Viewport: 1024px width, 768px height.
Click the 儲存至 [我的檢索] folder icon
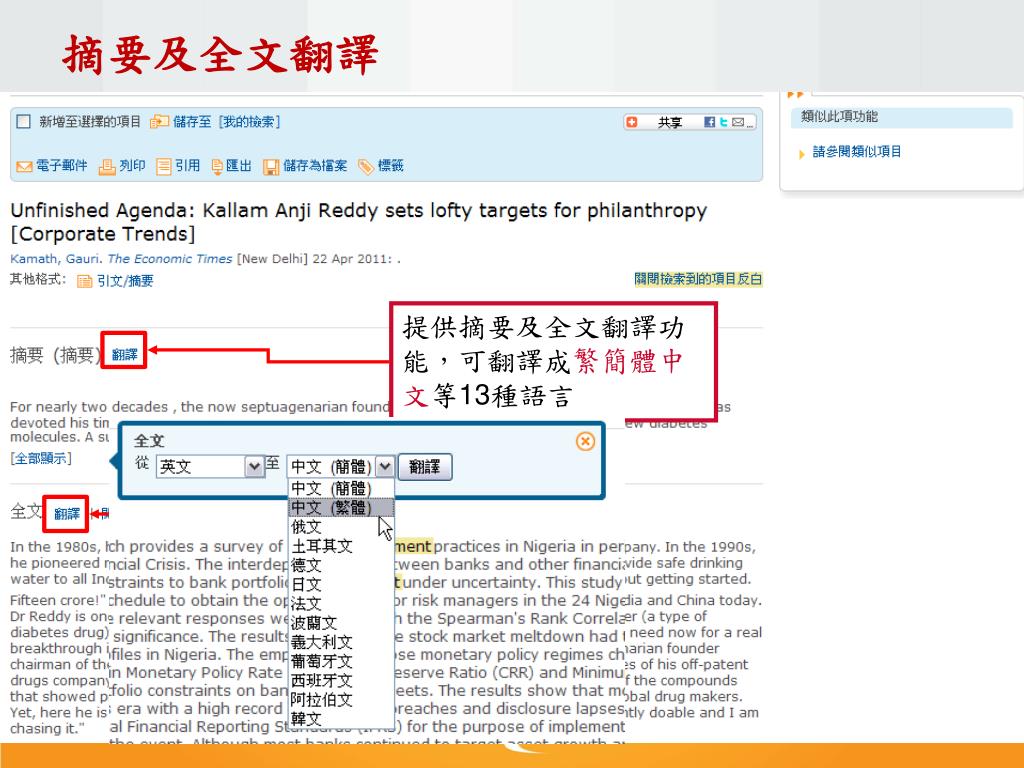(x=159, y=121)
